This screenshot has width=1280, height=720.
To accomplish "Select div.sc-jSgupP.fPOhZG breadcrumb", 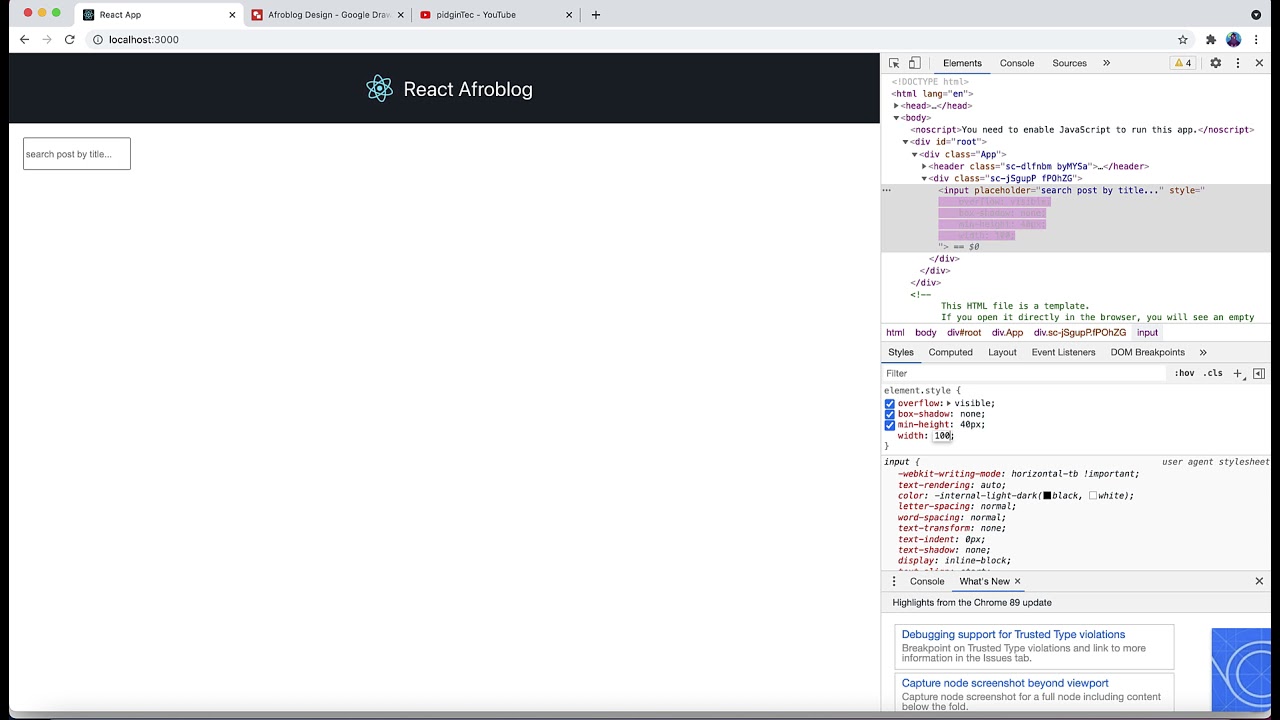I will click(x=1080, y=333).
